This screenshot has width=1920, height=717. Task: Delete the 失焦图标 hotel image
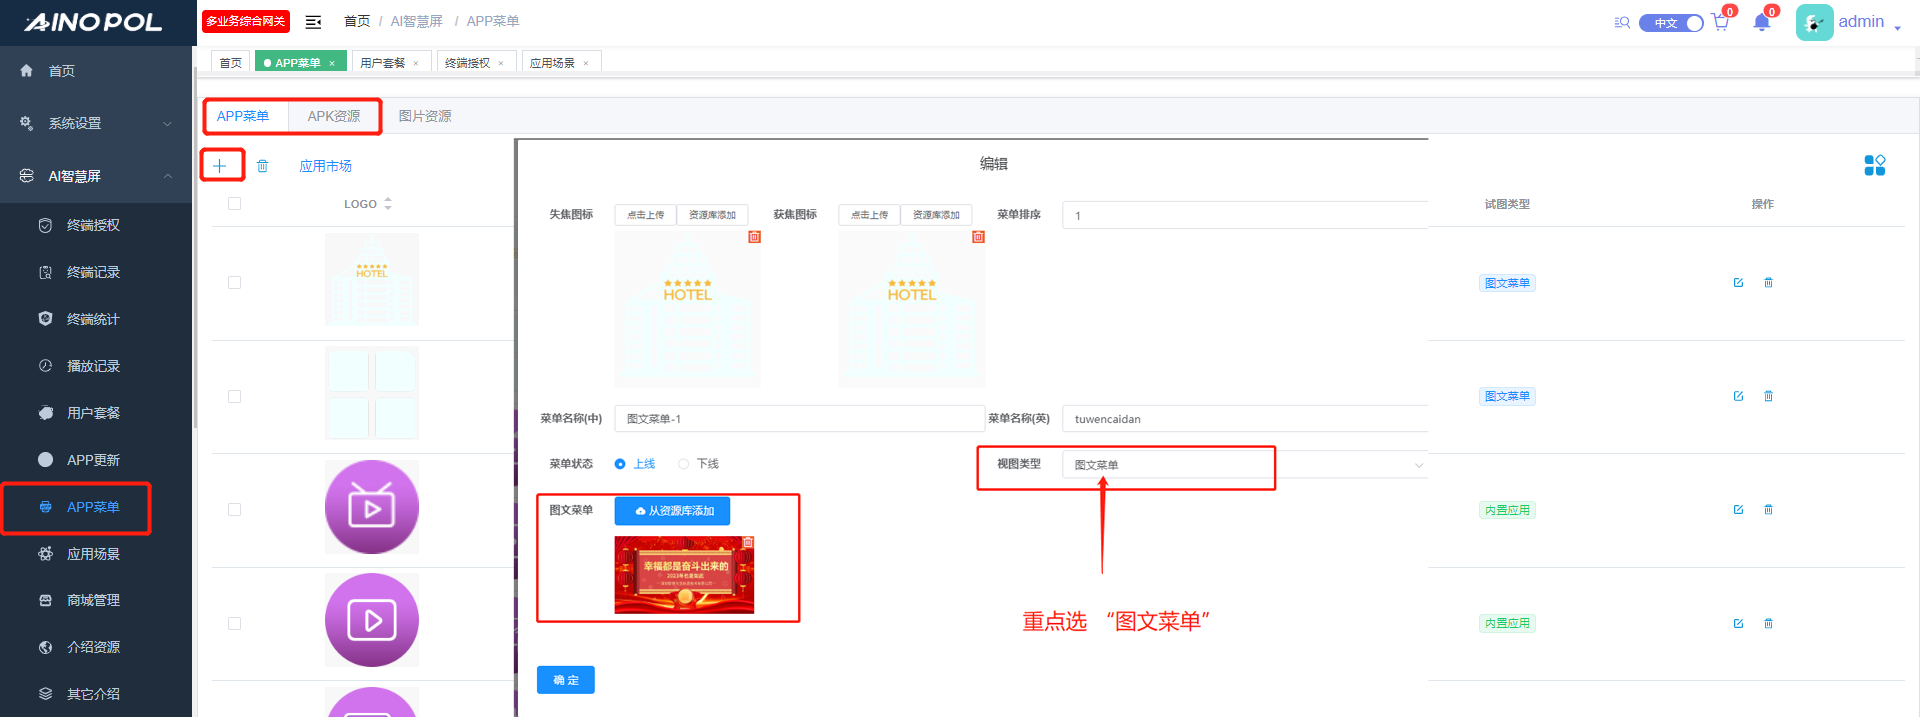754,237
